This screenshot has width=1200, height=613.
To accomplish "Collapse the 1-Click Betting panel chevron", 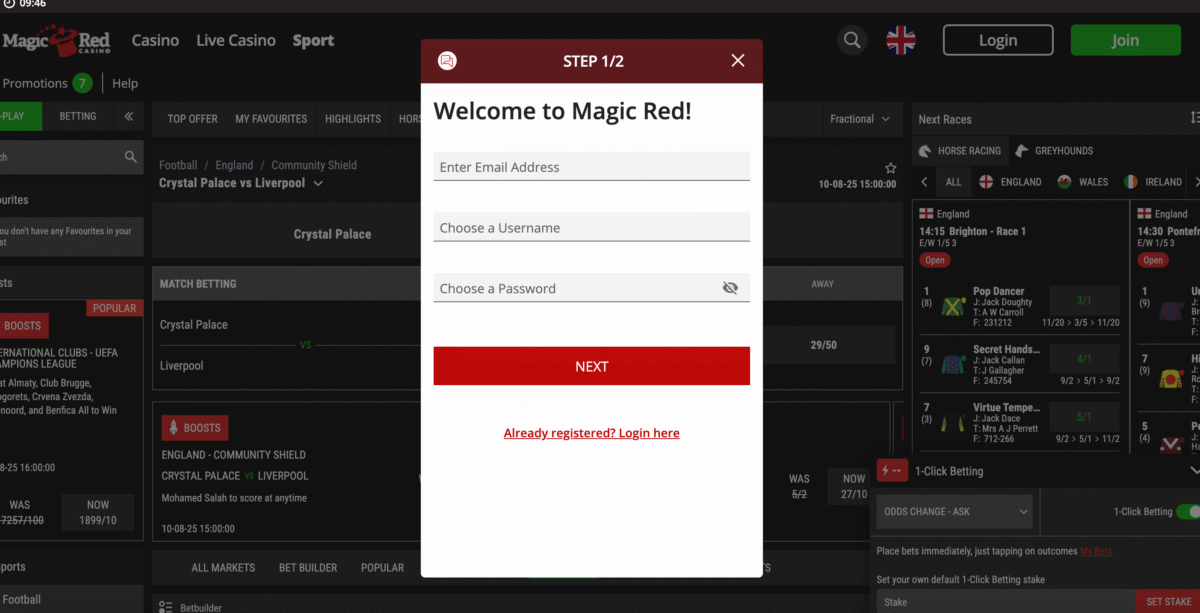I will coord(1194,470).
